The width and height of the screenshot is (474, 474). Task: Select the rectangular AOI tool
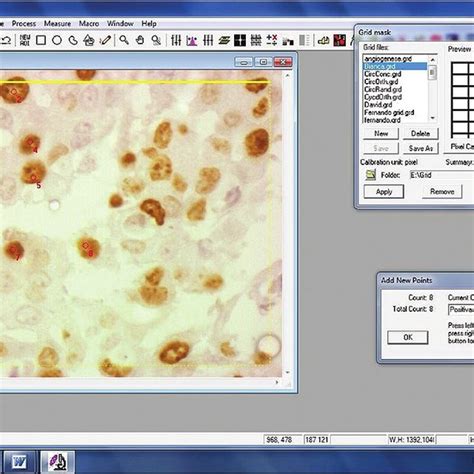click(x=41, y=40)
